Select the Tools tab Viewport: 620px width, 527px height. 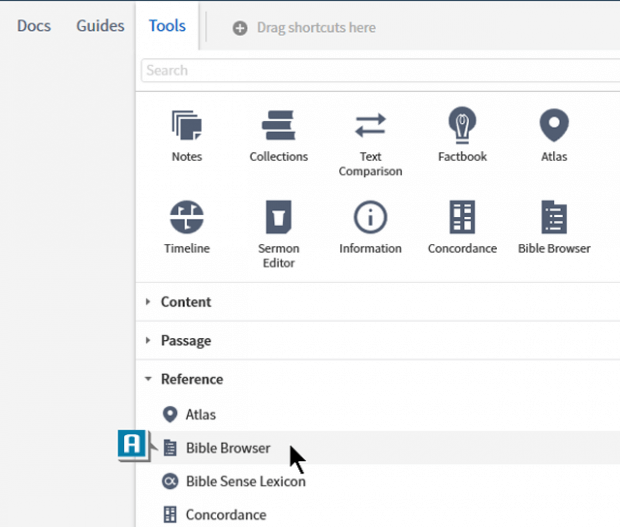[x=167, y=26]
